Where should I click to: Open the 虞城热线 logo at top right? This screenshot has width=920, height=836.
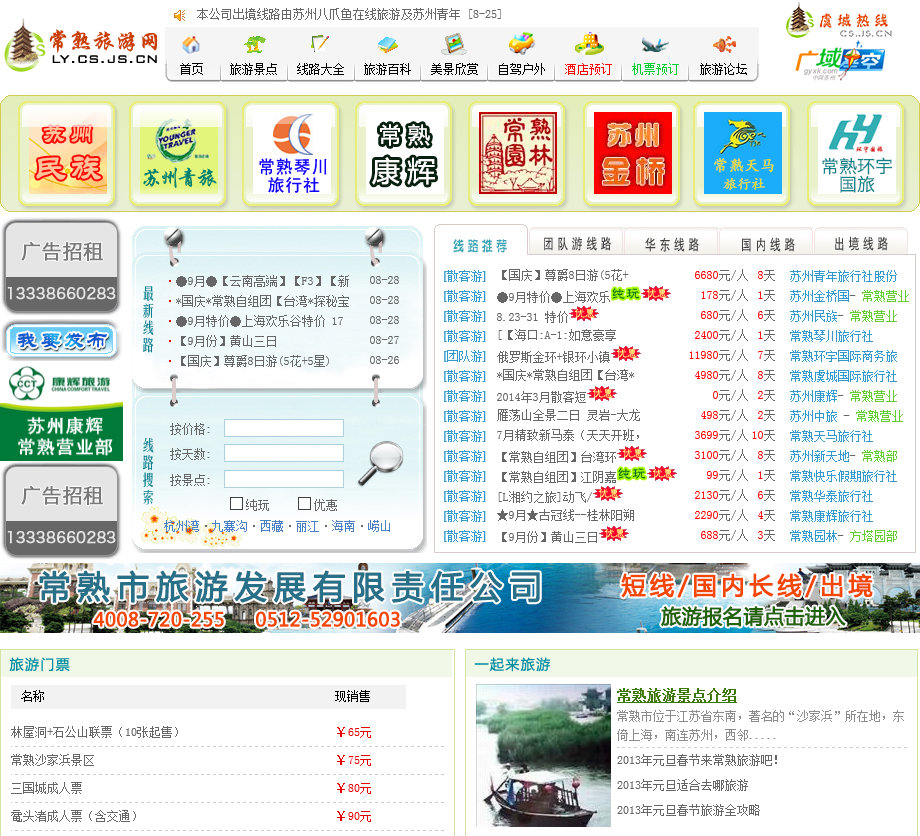coord(839,21)
